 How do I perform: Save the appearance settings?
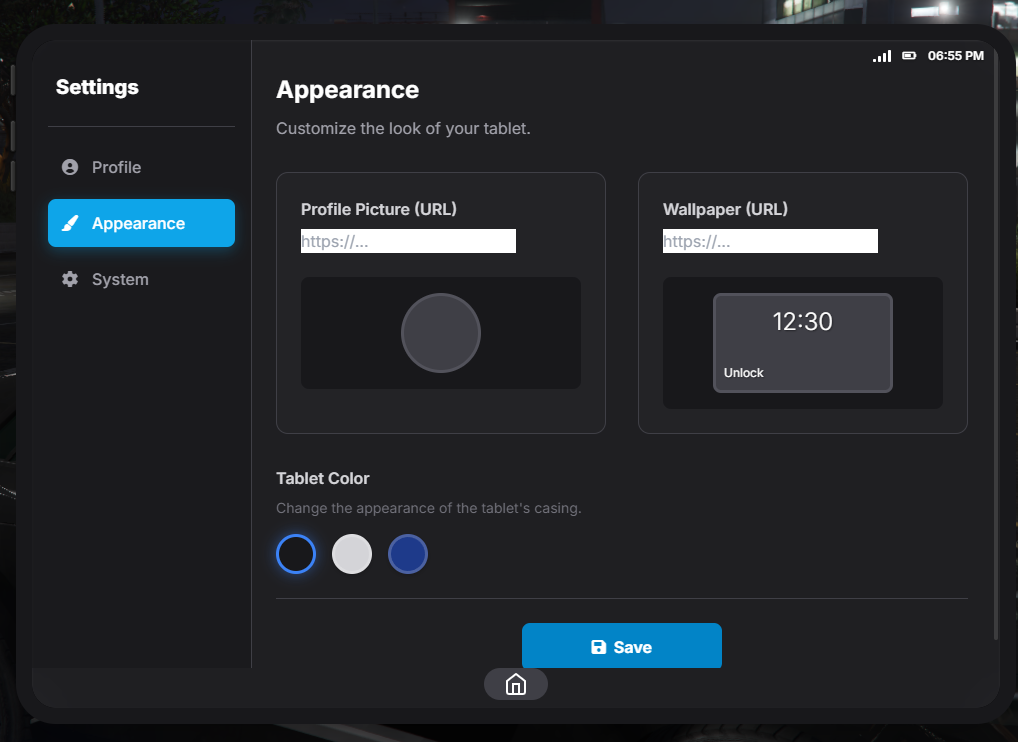pyautogui.click(x=621, y=646)
